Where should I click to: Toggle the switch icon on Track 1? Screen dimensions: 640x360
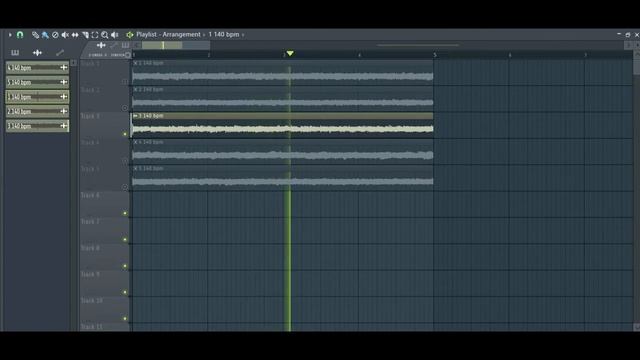125,82
